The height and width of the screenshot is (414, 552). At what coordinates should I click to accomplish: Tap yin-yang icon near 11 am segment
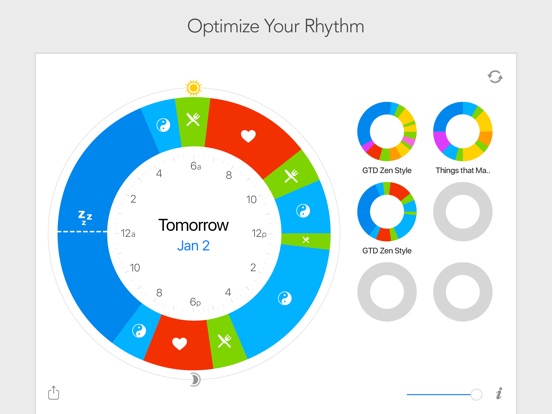[303, 211]
